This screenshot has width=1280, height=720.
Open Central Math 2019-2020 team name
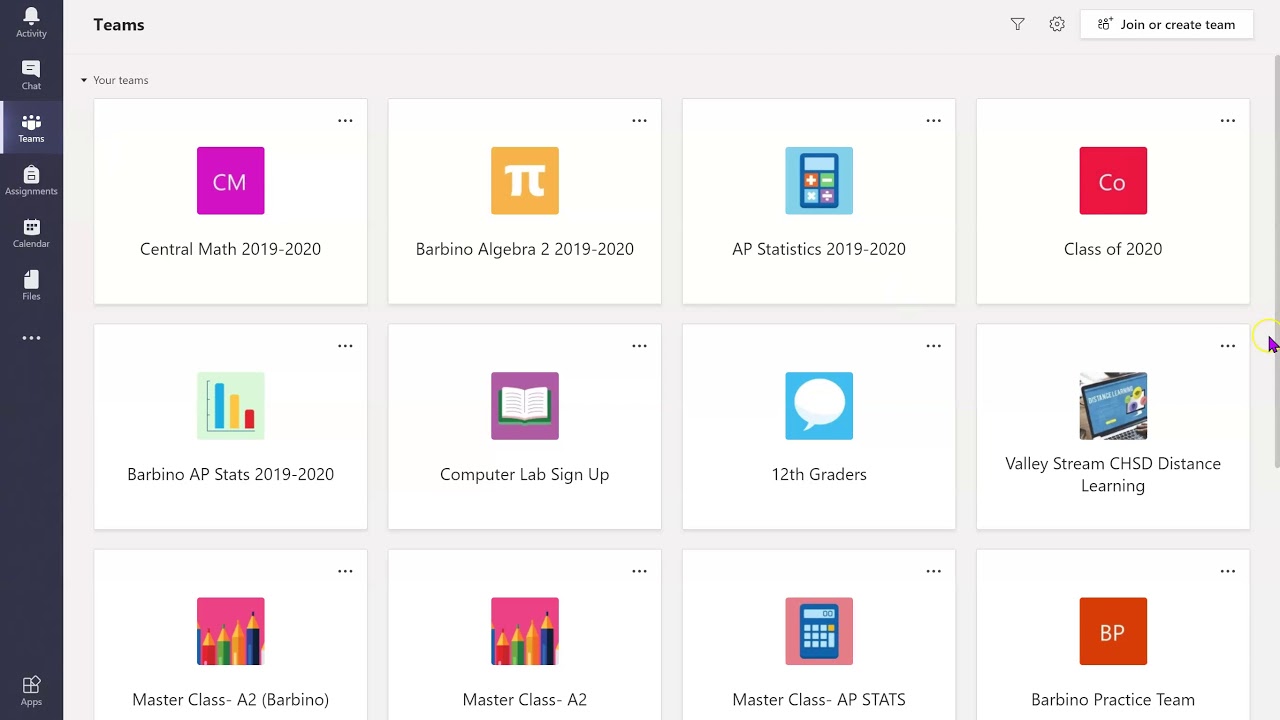coord(230,249)
